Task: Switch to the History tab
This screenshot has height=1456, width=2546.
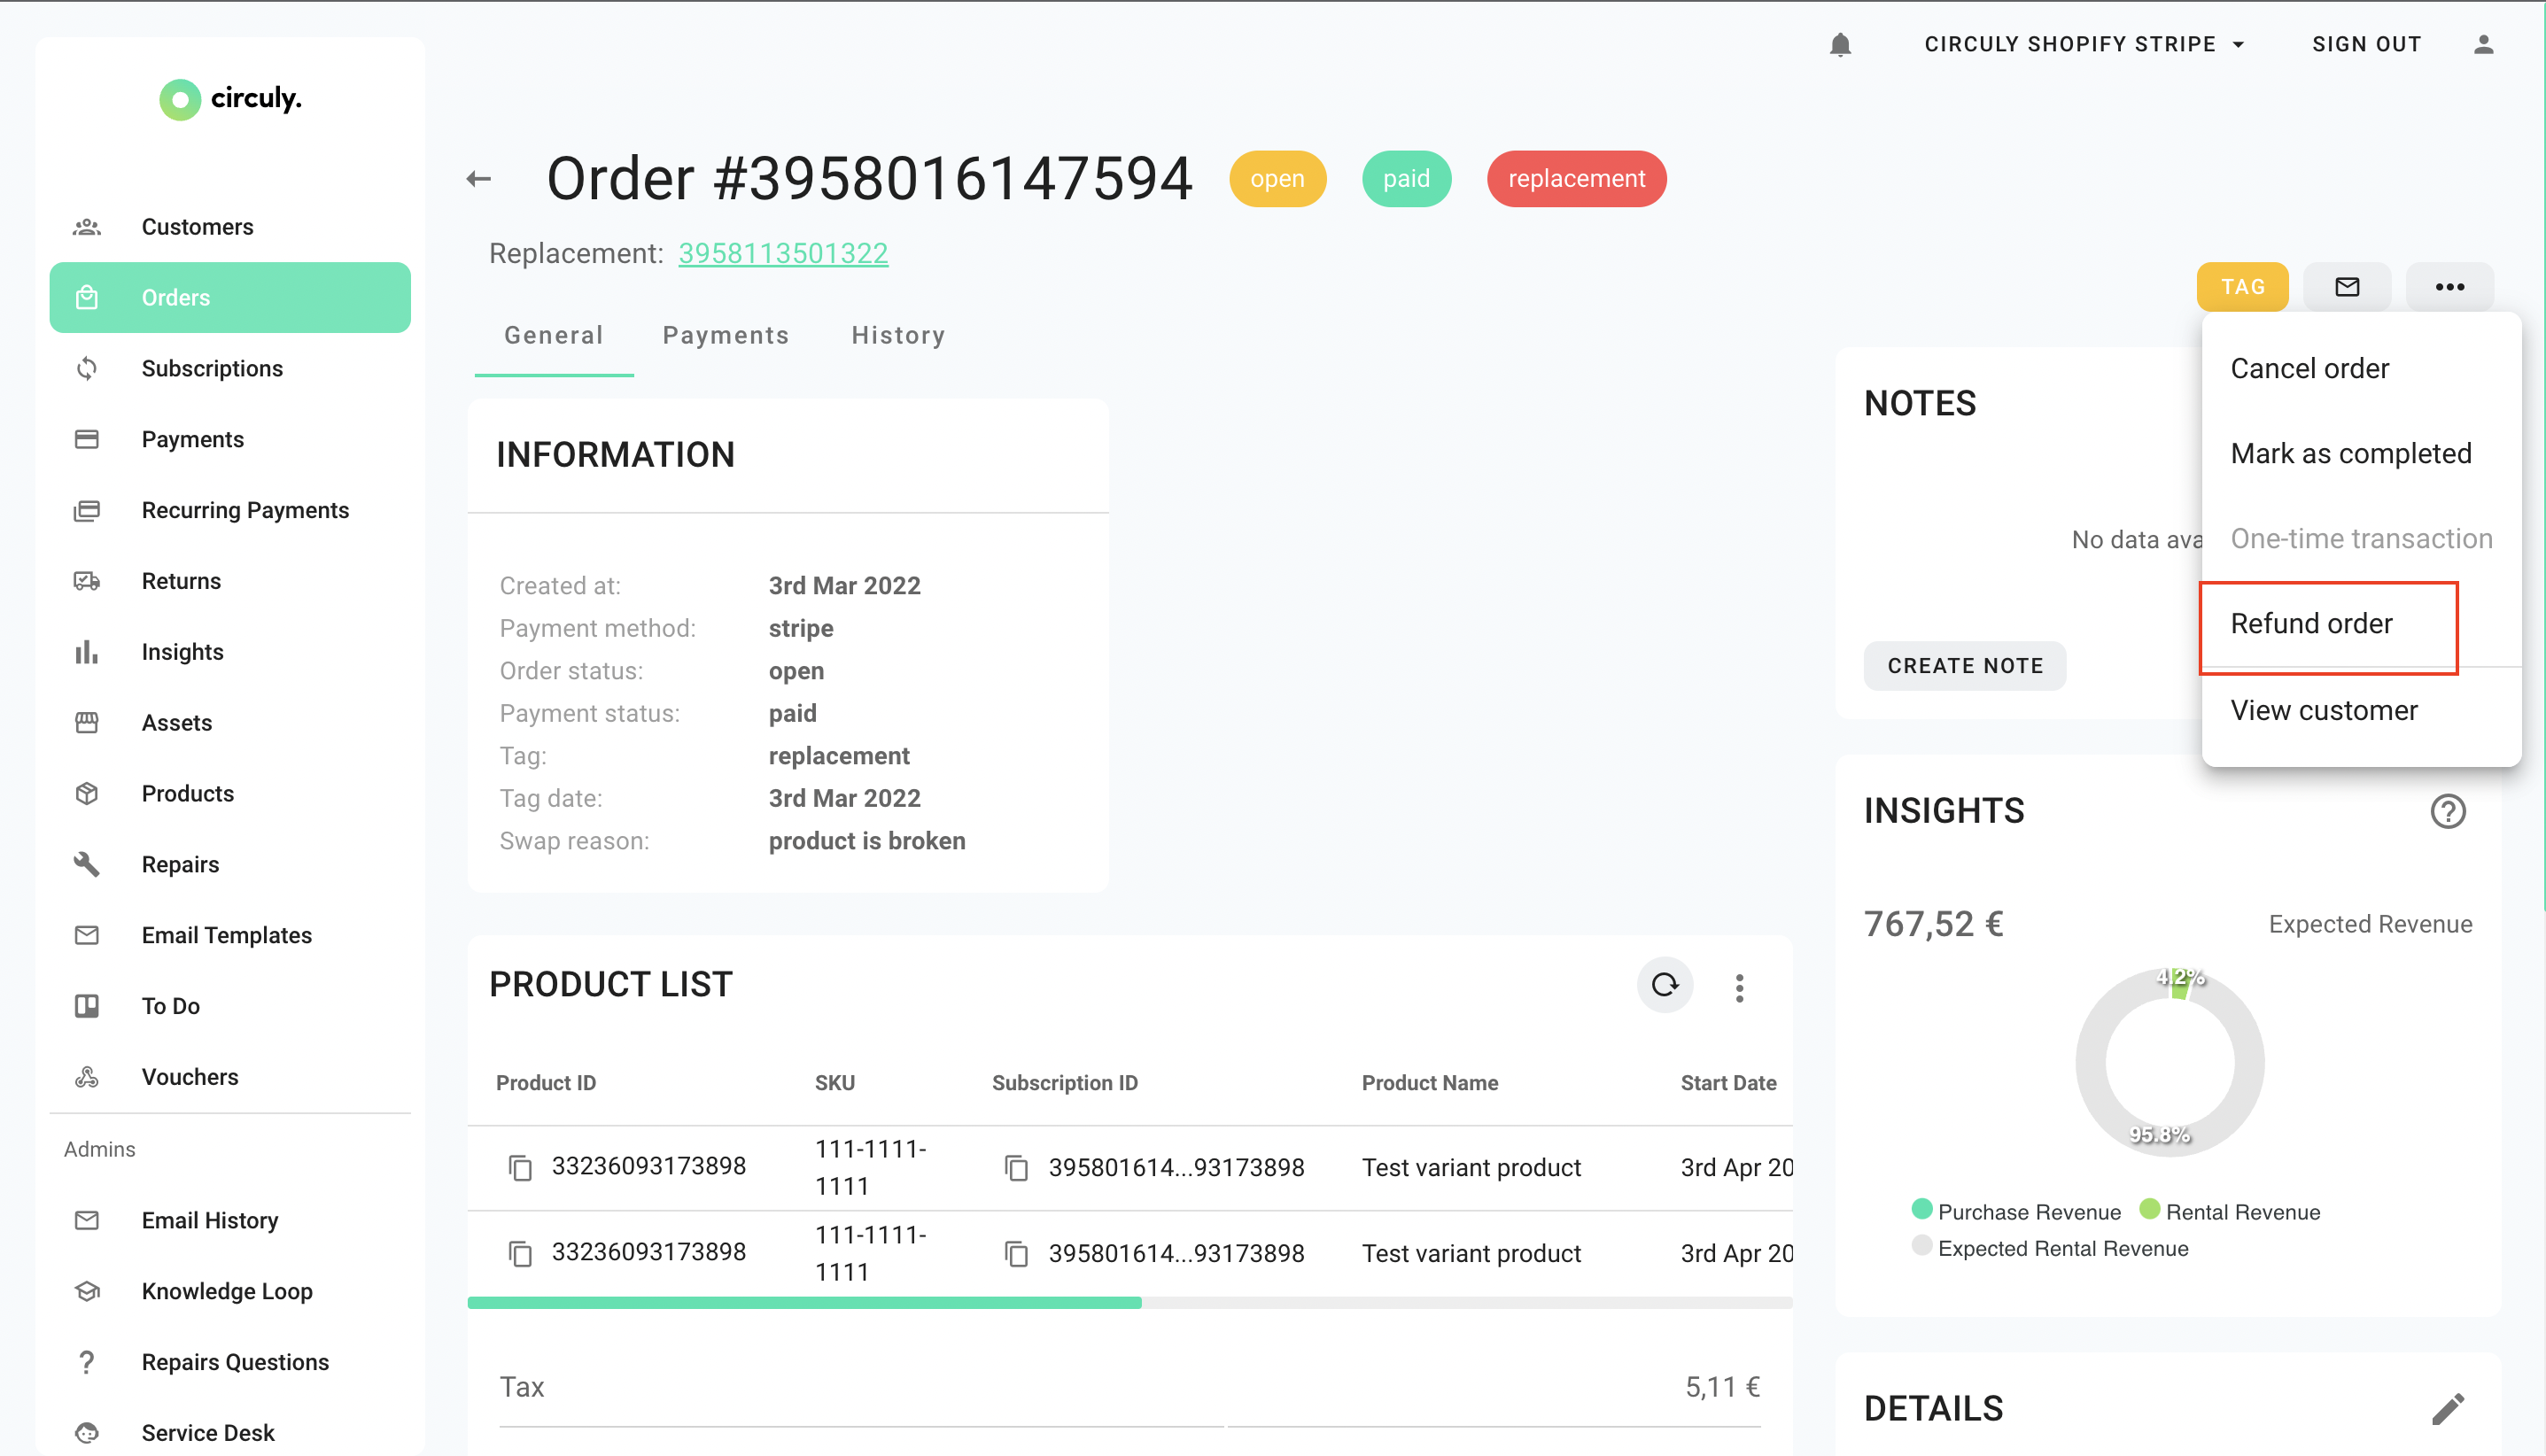Action: [x=898, y=336]
